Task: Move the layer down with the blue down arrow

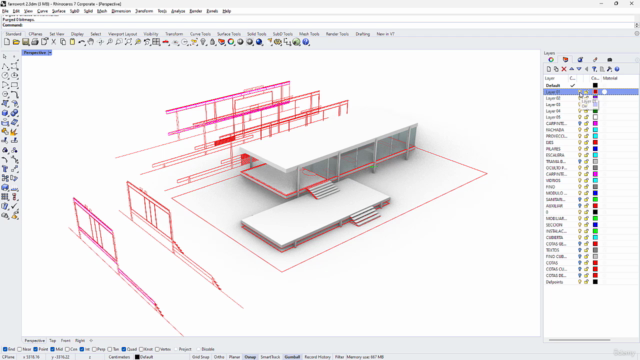Action: 579,69
